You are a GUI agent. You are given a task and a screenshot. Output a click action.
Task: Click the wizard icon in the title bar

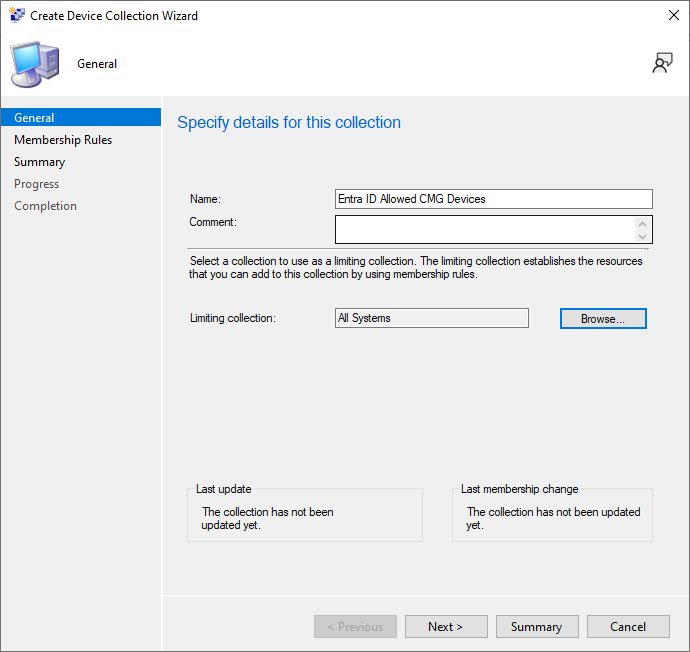[x=17, y=16]
